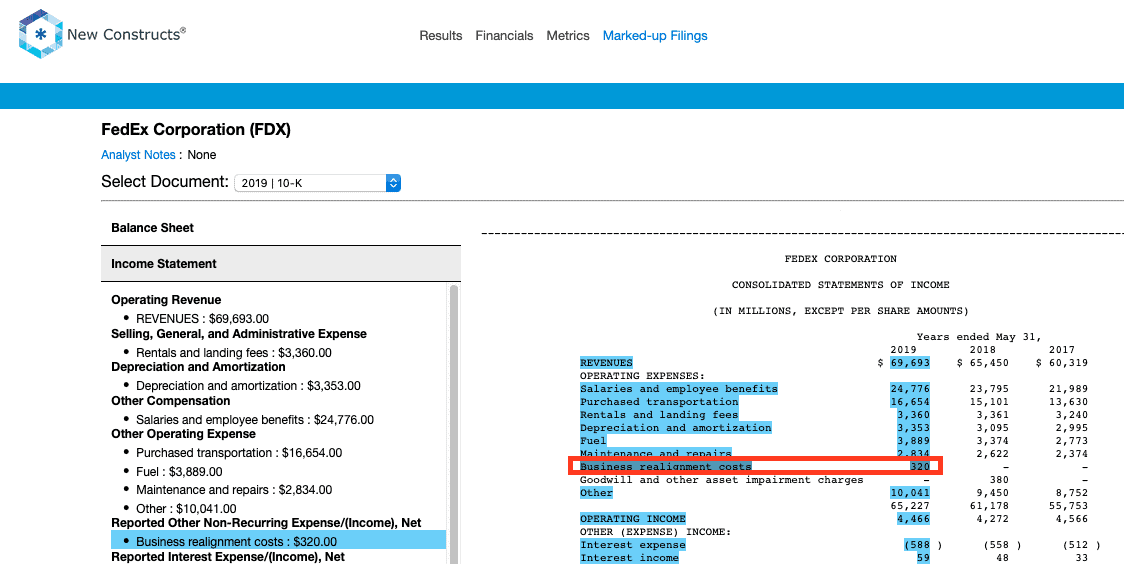Select Rentals and landing fees : $3,360.00 item
This screenshot has width=1124, height=564.
pos(234,353)
